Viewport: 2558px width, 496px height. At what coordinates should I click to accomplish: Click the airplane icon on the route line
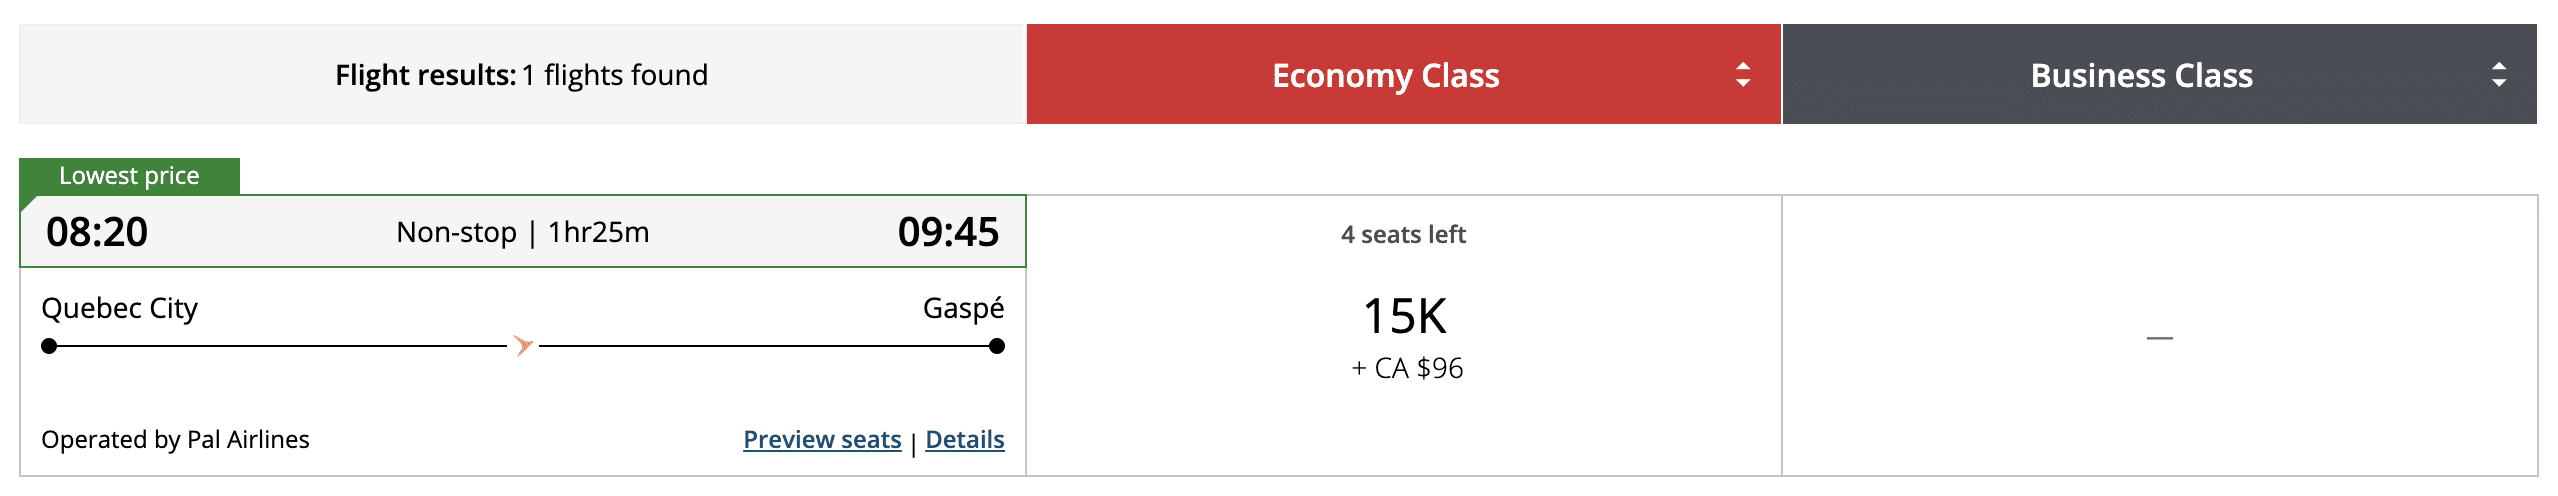point(523,346)
